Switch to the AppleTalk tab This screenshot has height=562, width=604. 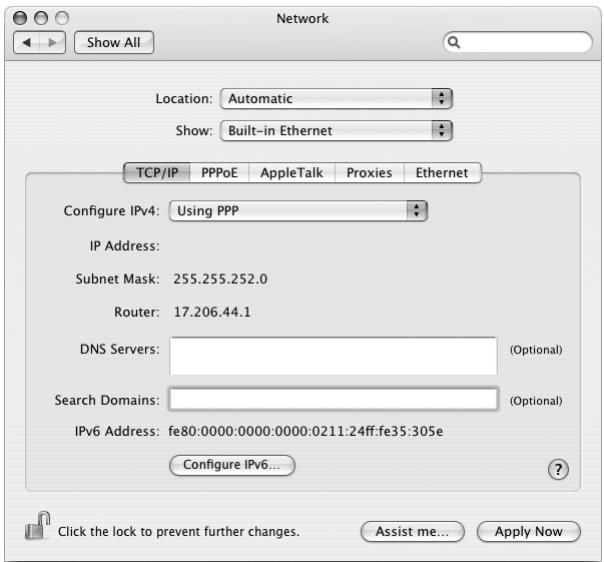[292, 173]
